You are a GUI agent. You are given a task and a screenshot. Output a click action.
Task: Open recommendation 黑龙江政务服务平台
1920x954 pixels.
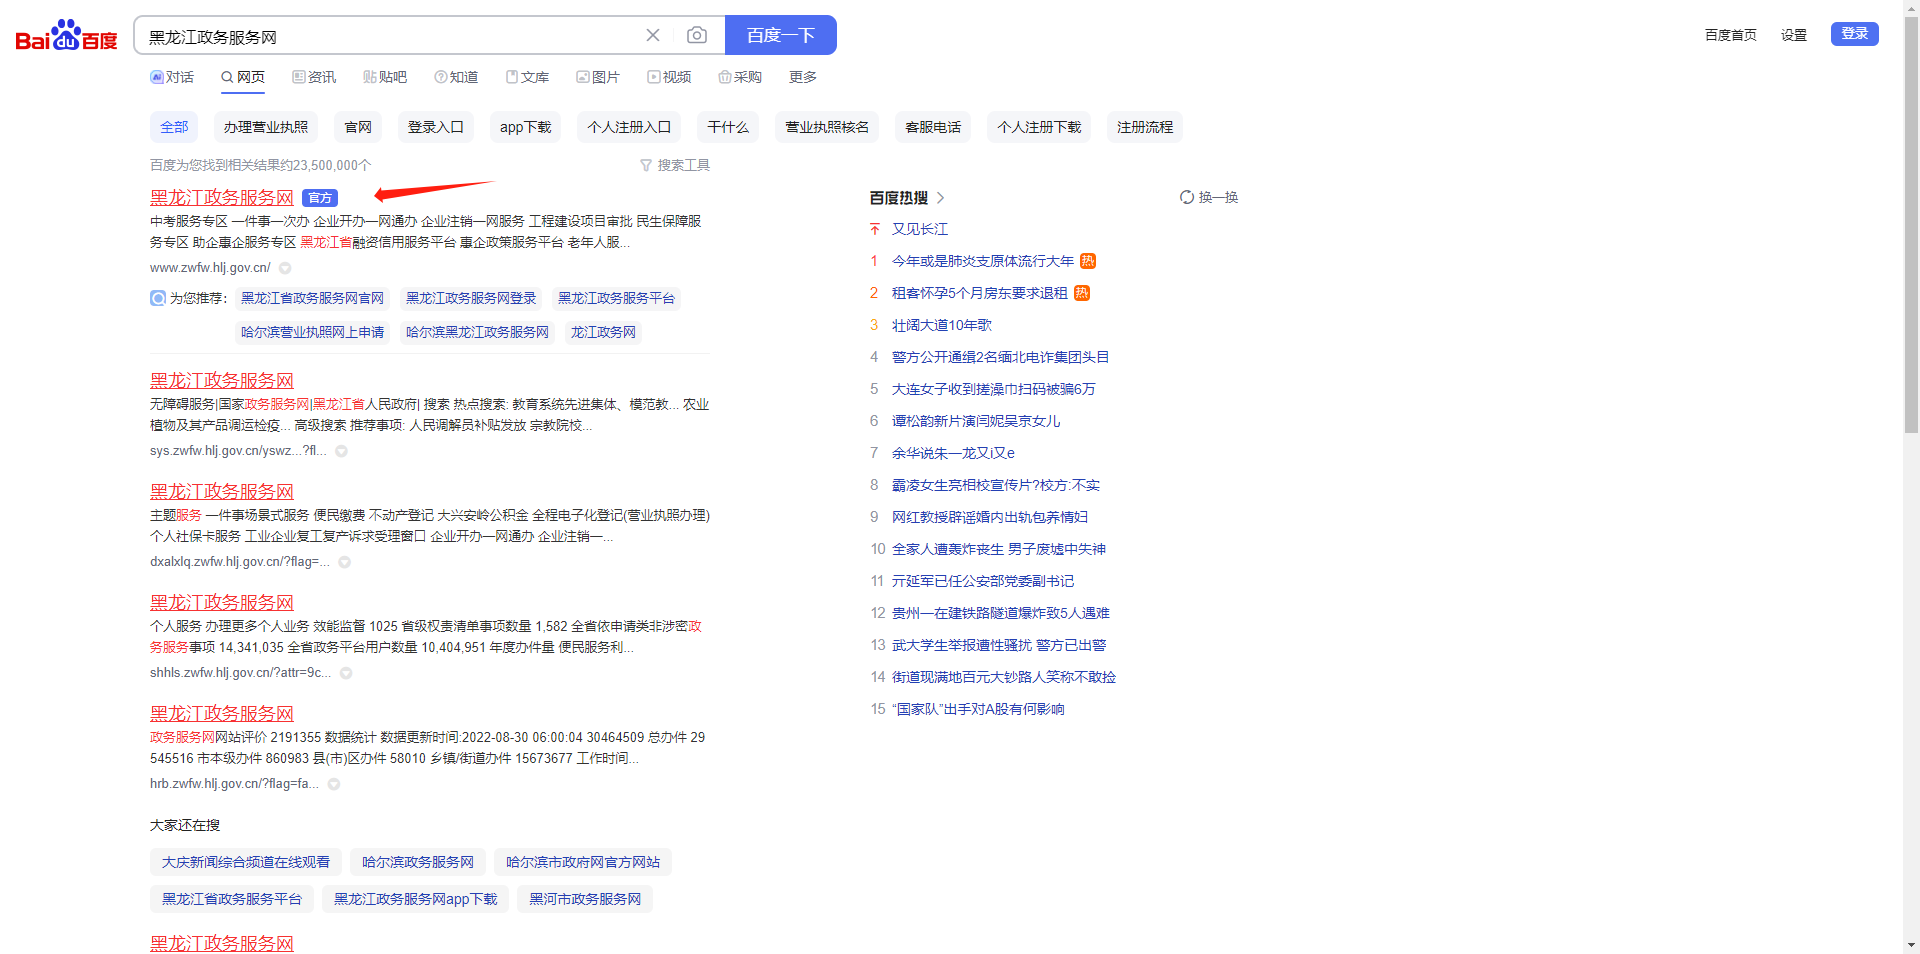point(616,298)
